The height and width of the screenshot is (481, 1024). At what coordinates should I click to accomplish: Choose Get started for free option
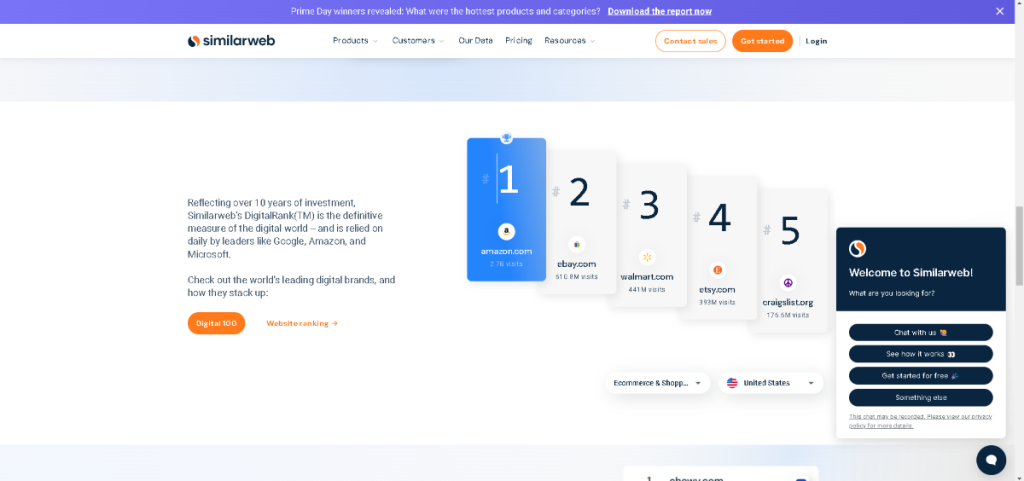tap(921, 376)
